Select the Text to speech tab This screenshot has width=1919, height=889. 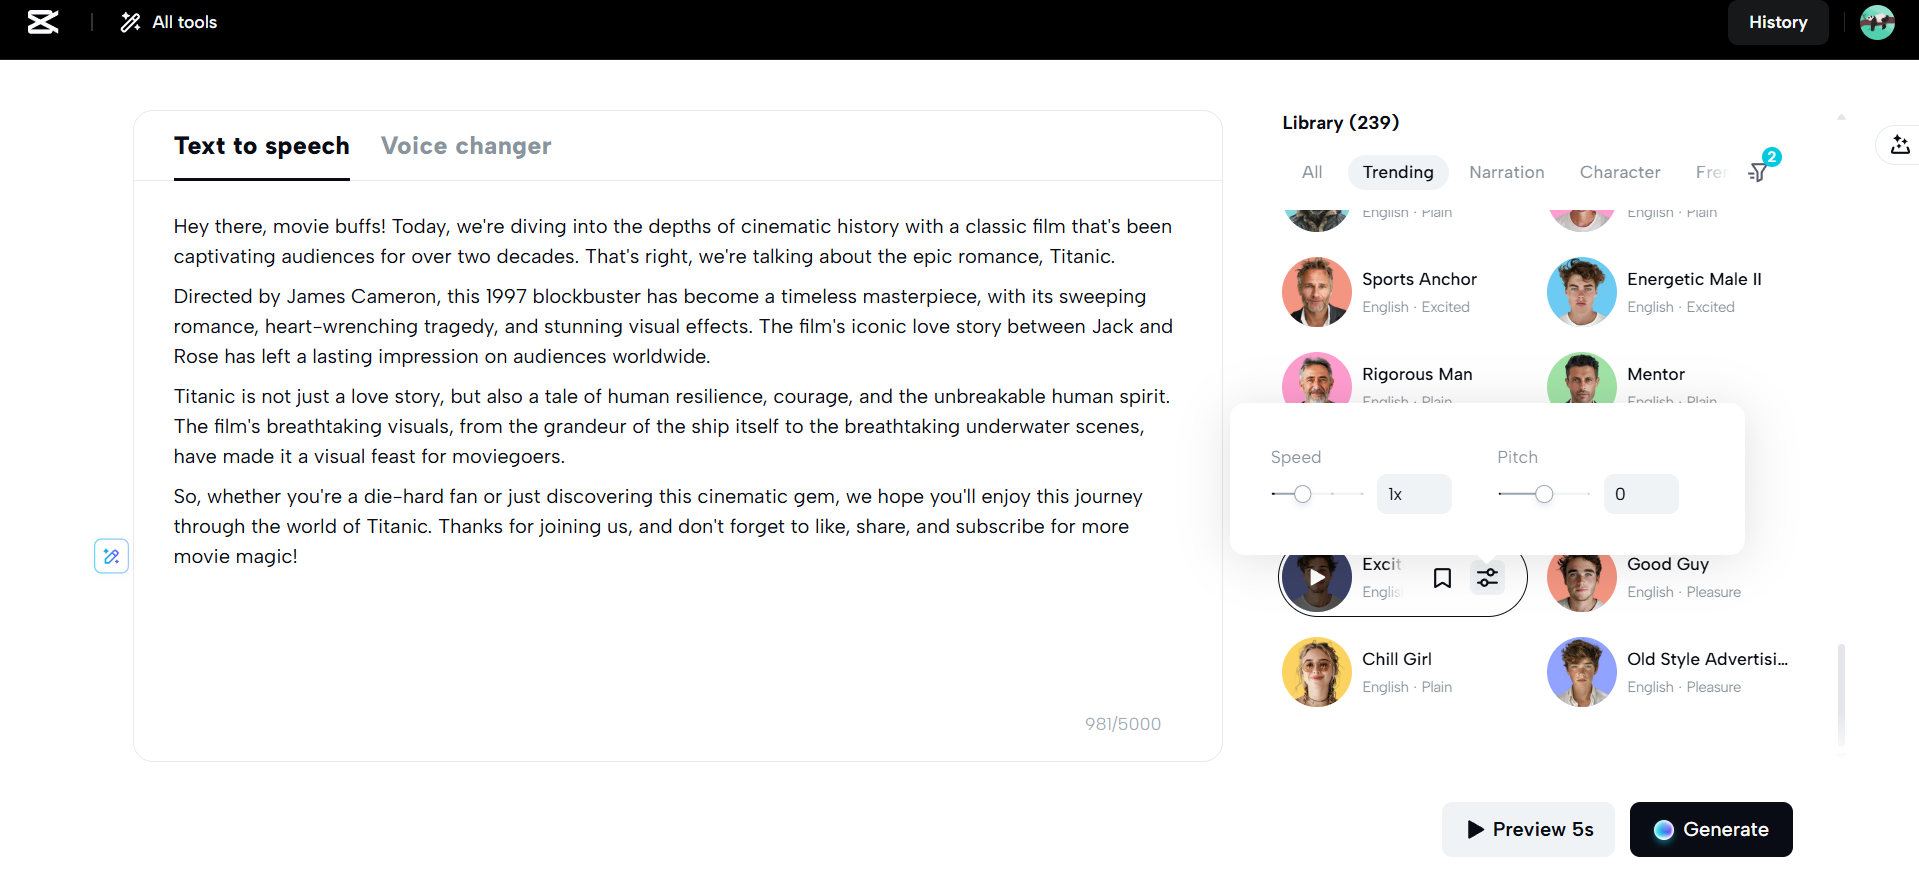262,146
